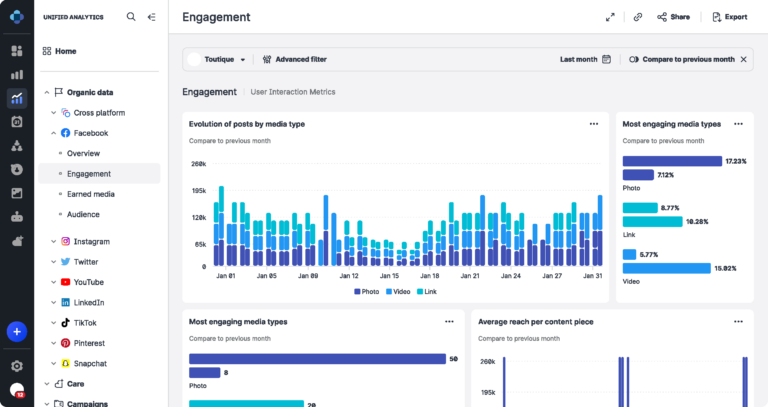Viewport: 768px width, 407px height.
Task: Collapse the sidebar with the arrow icon
Action: [152, 17]
